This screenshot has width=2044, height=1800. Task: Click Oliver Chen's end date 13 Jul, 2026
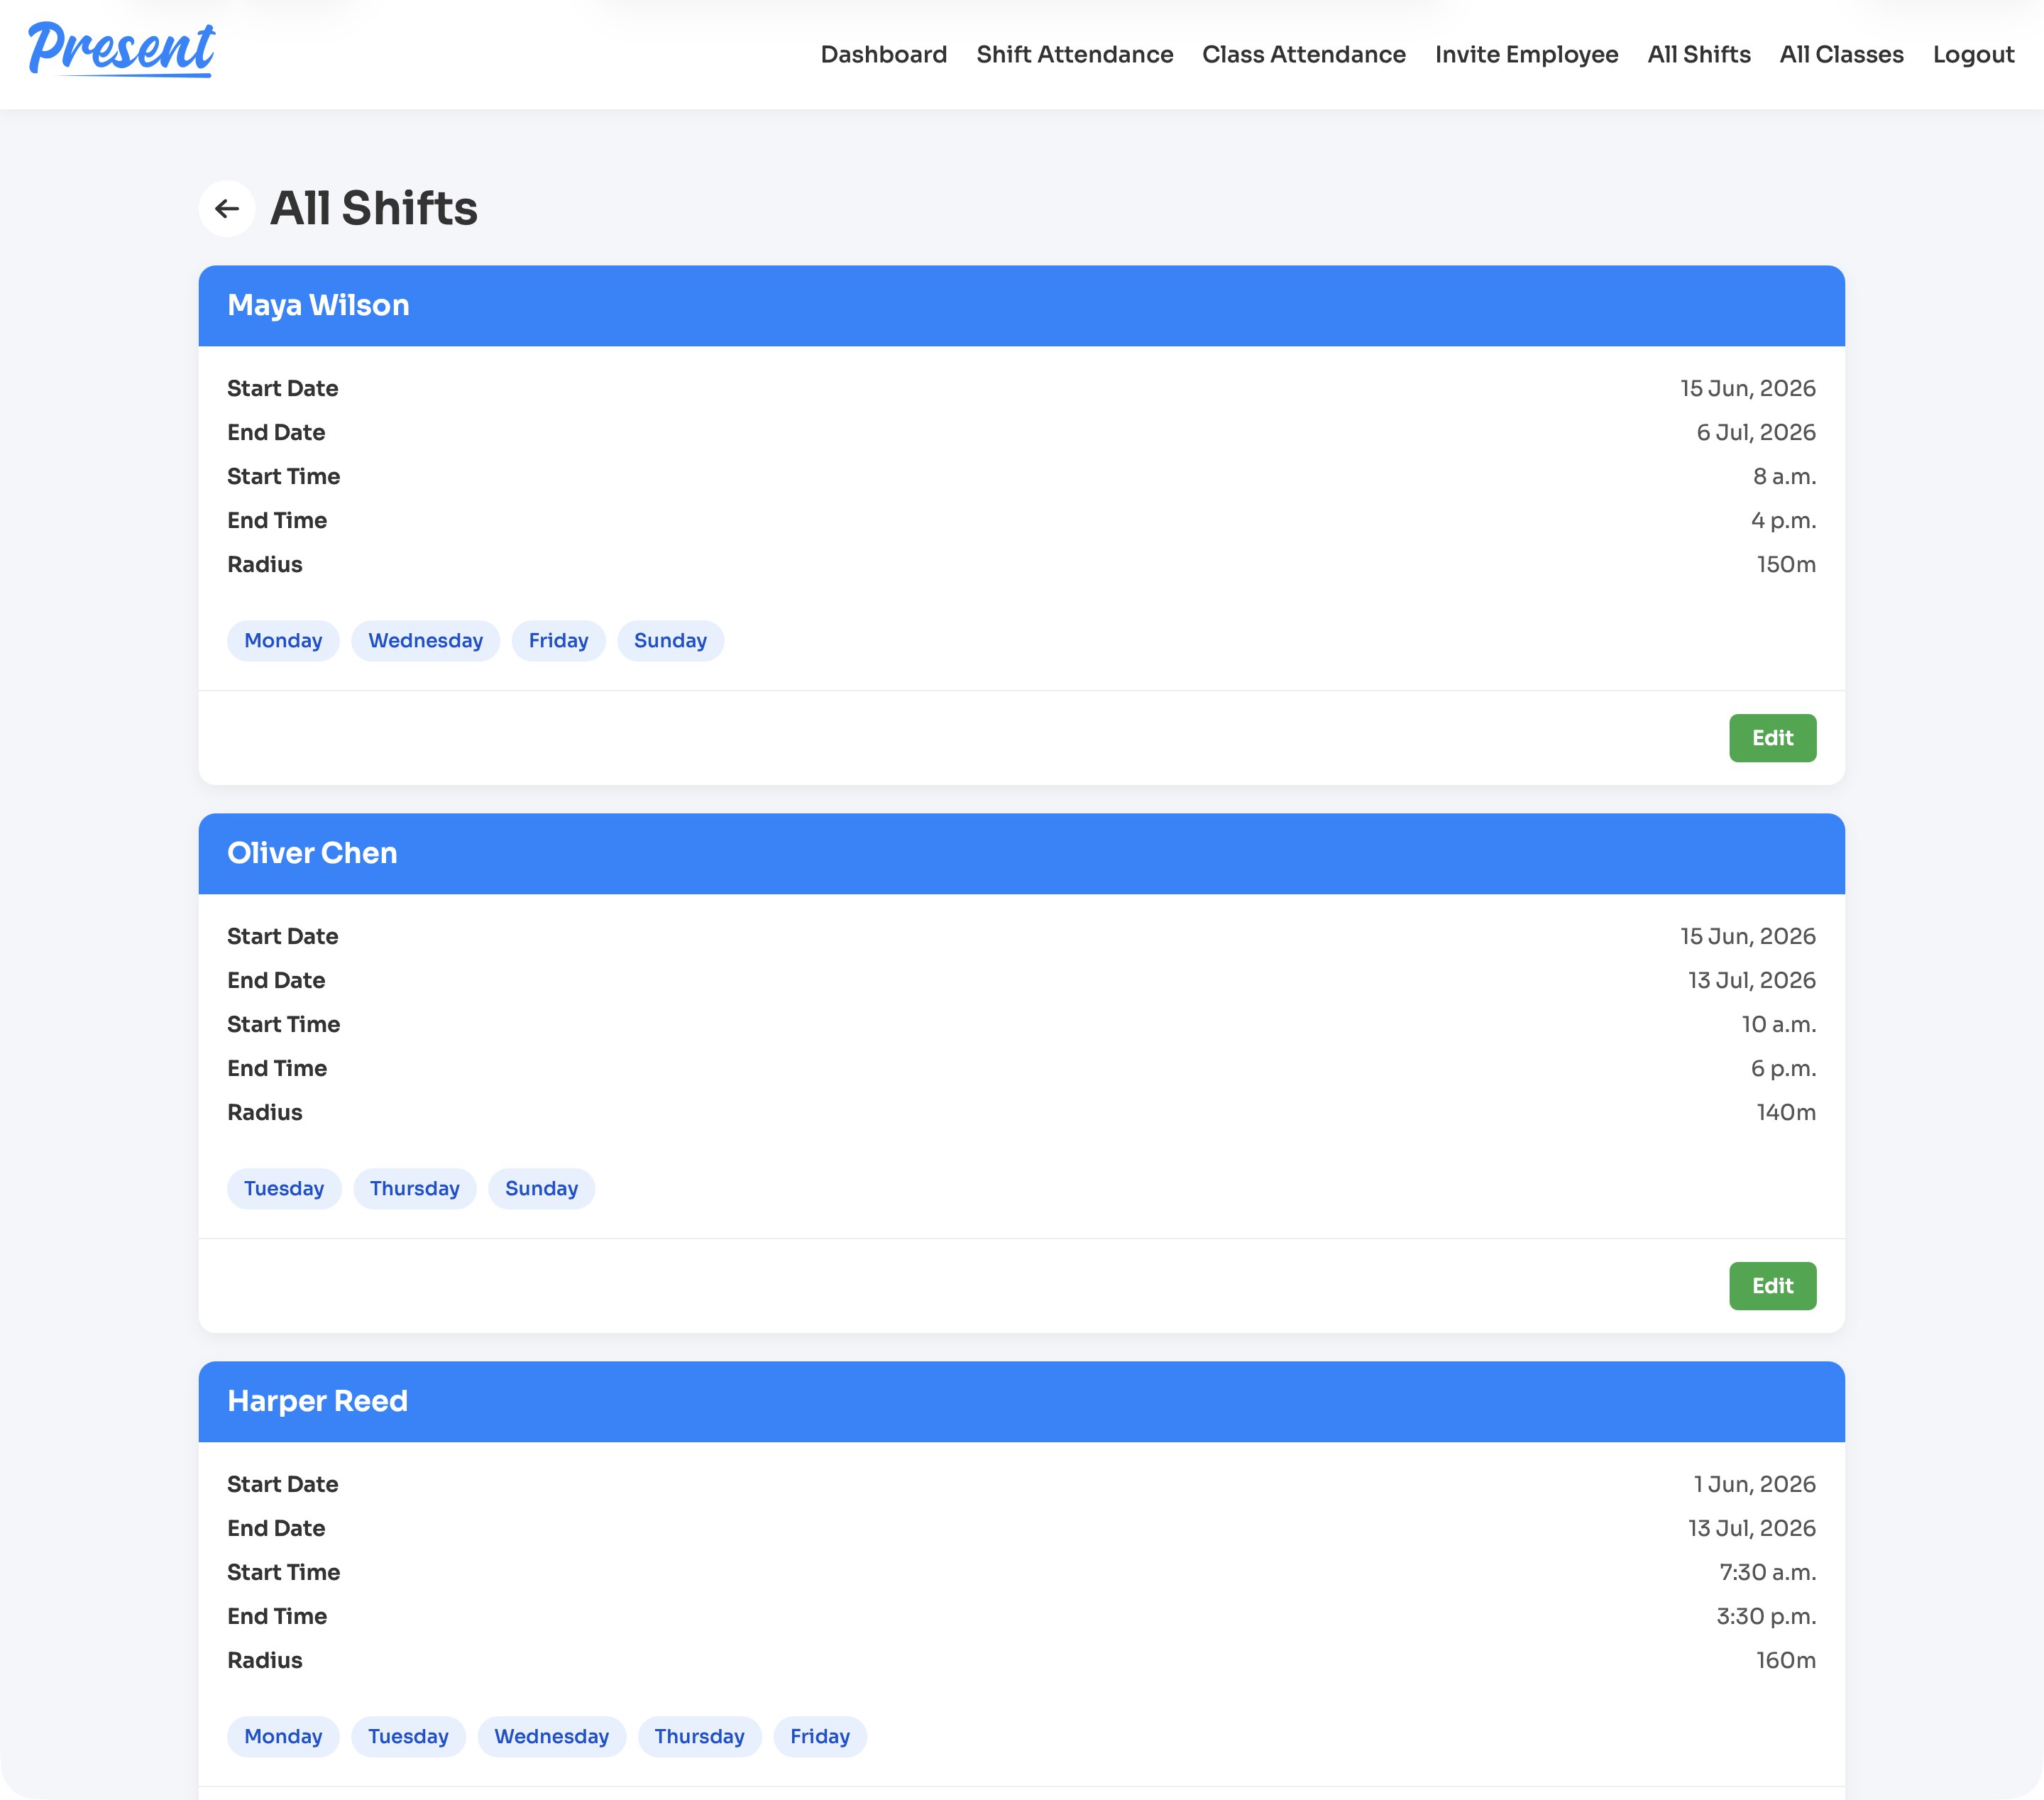pos(1751,981)
